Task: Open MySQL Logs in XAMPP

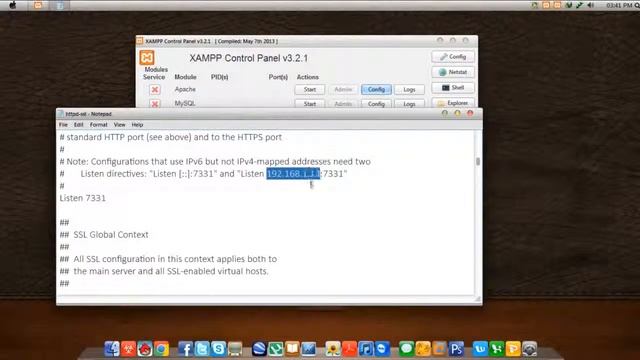Action: pos(409,104)
